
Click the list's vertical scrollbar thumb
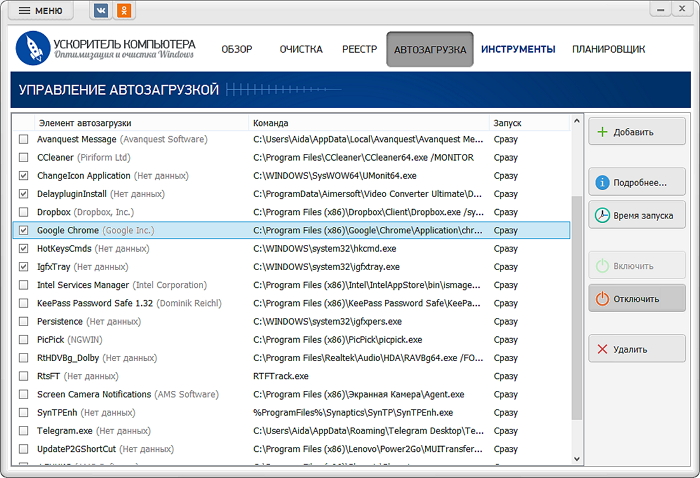pyautogui.click(x=576, y=308)
